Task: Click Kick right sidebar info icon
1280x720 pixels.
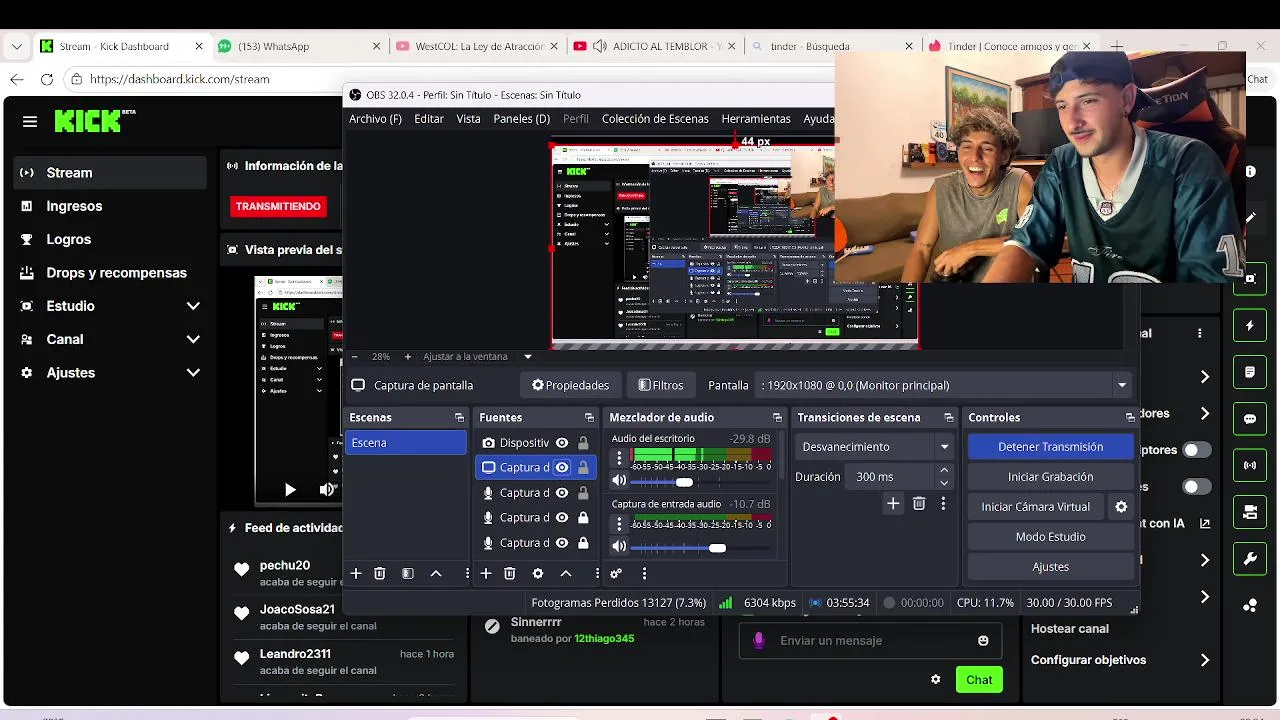Action: click(1250, 172)
